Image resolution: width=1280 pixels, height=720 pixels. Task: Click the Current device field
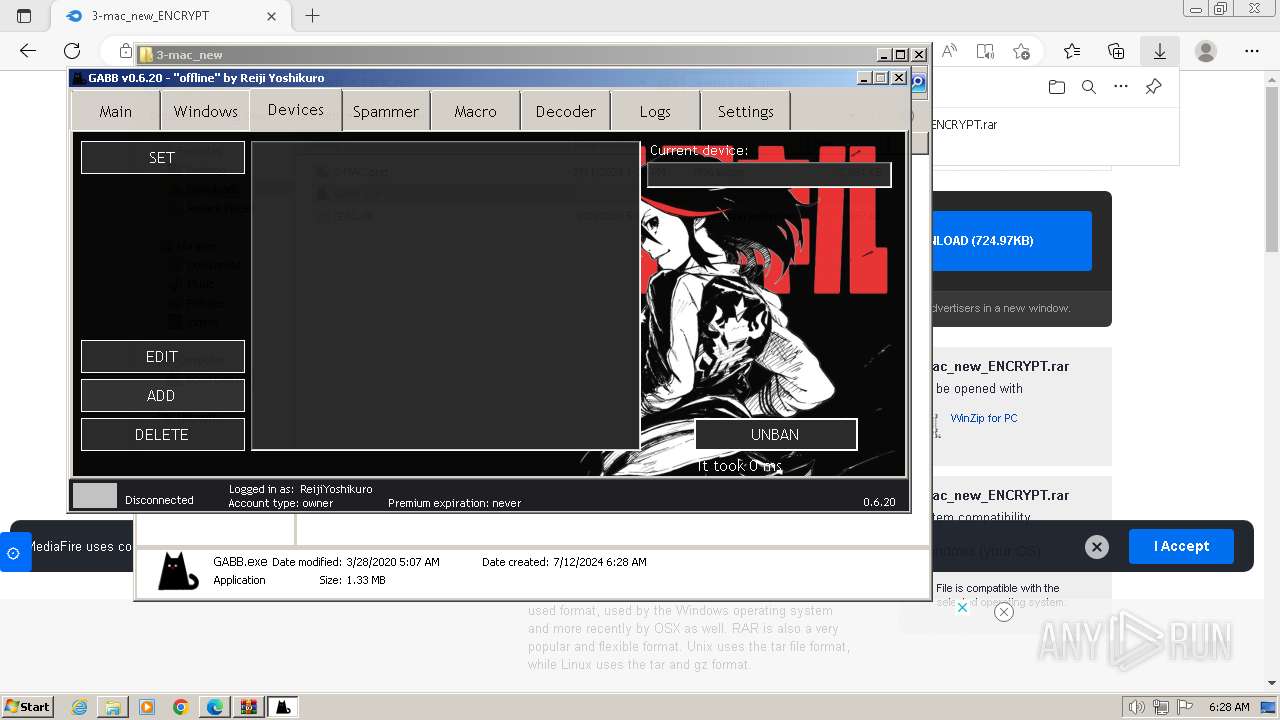coord(769,173)
